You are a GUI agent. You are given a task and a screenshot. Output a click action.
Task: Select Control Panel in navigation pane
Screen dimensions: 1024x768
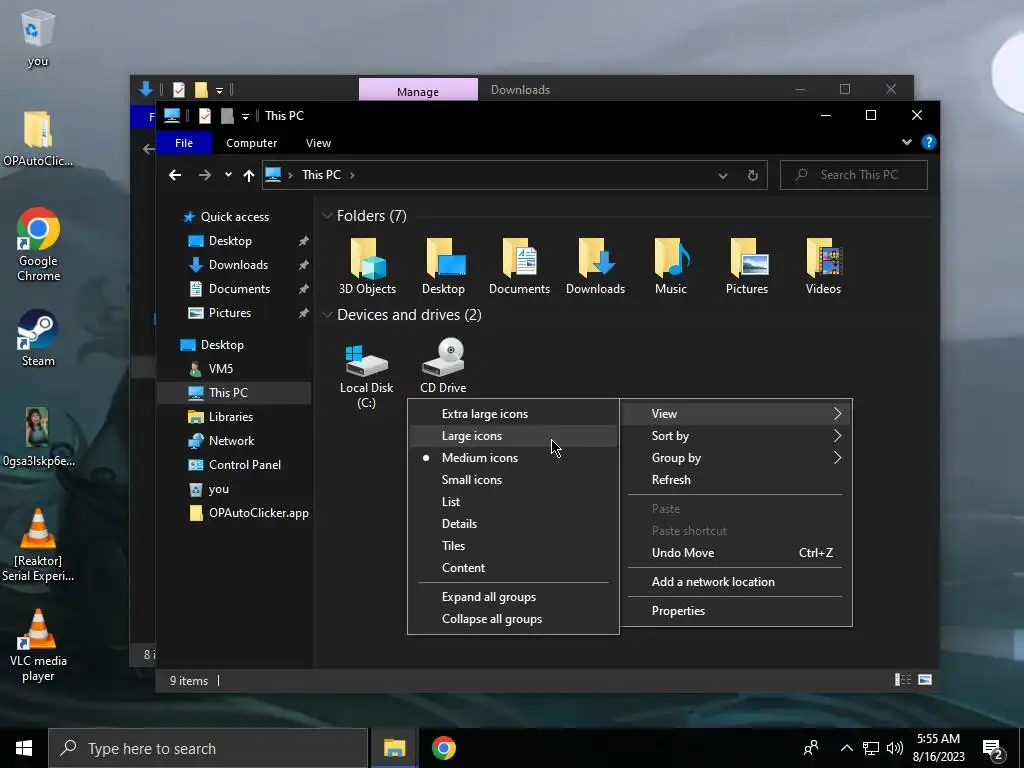tap(244, 465)
